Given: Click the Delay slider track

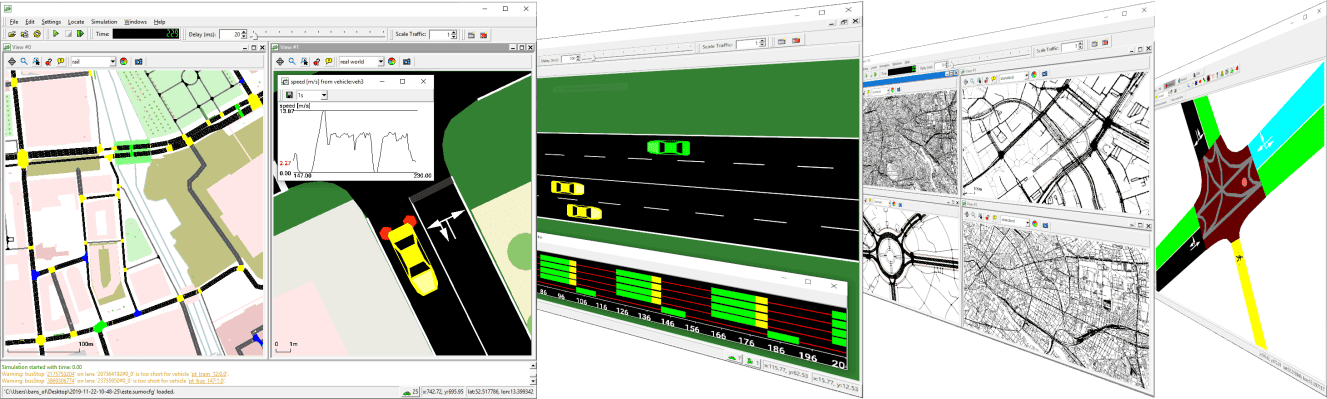Looking at the screenshot, I should point(319,34).
